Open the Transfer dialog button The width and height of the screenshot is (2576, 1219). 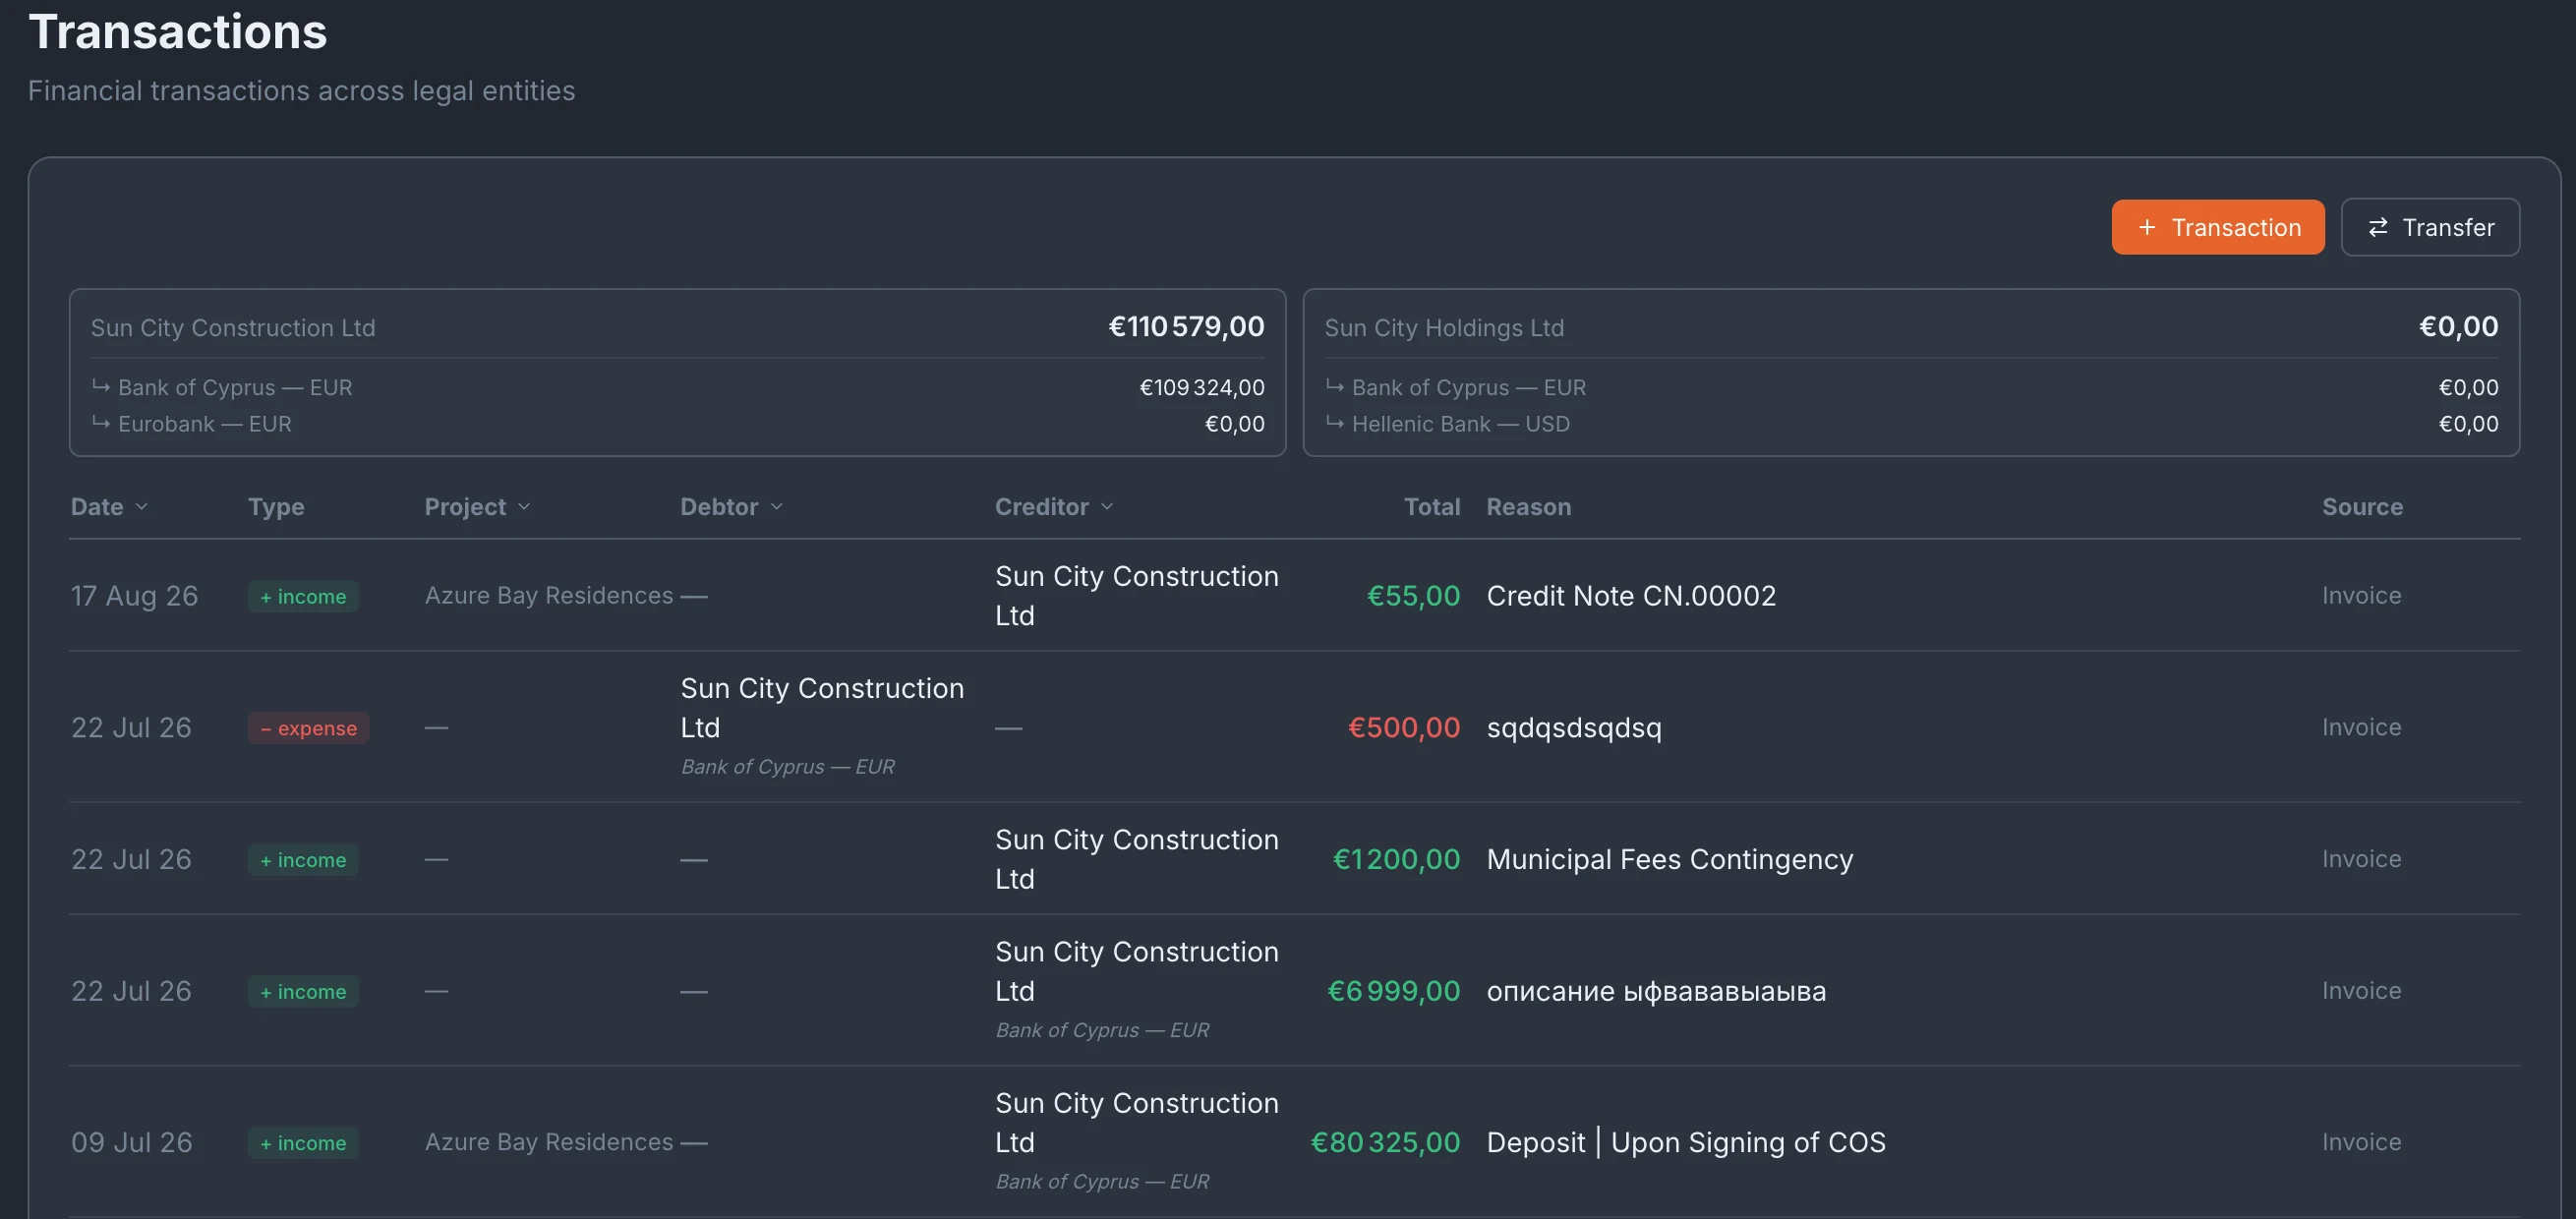click(x=2429, y=227)
